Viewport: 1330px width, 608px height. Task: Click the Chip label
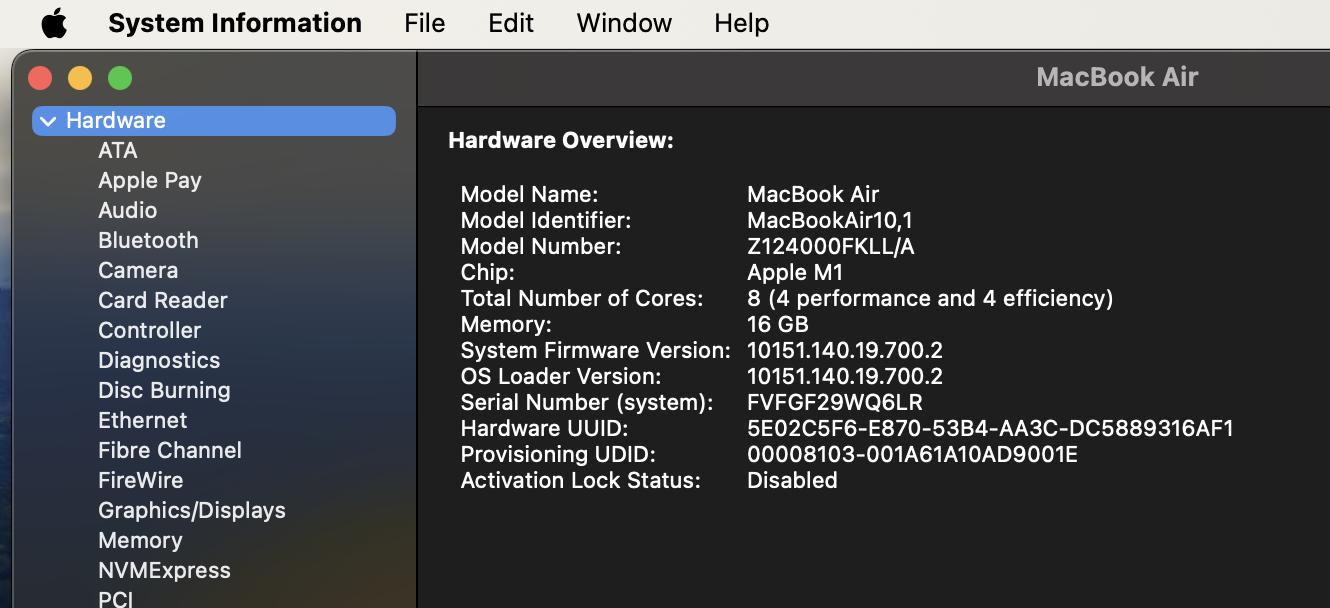click(488, 272)
